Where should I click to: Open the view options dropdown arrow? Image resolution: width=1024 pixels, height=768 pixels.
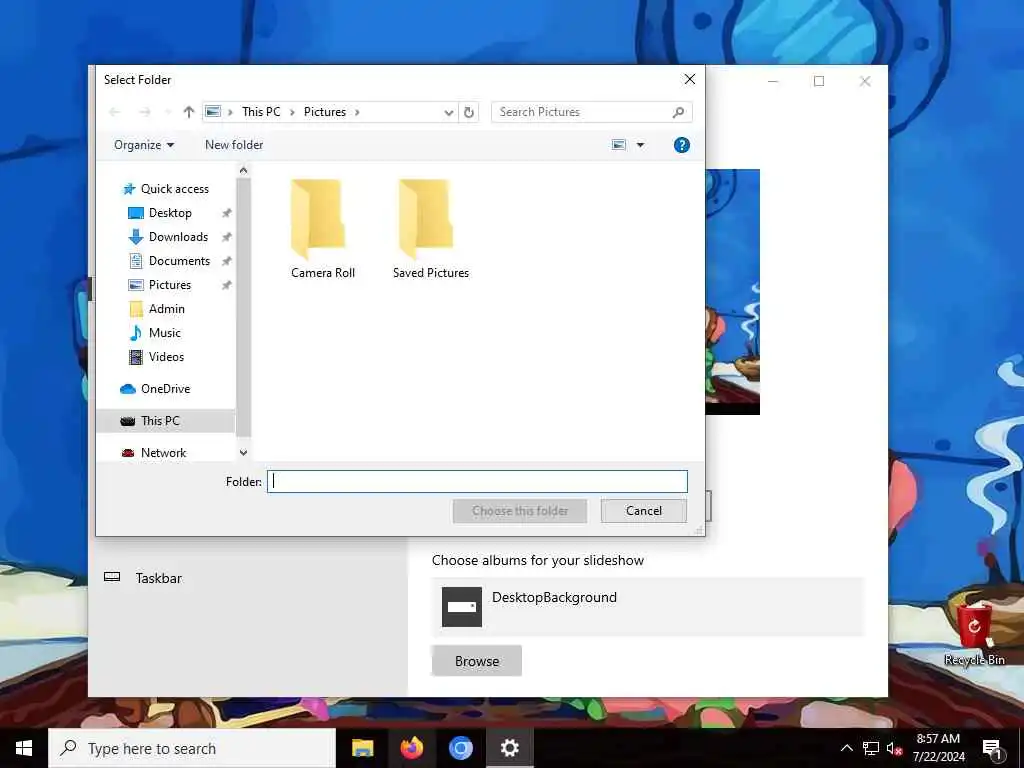tap(641, 145)
